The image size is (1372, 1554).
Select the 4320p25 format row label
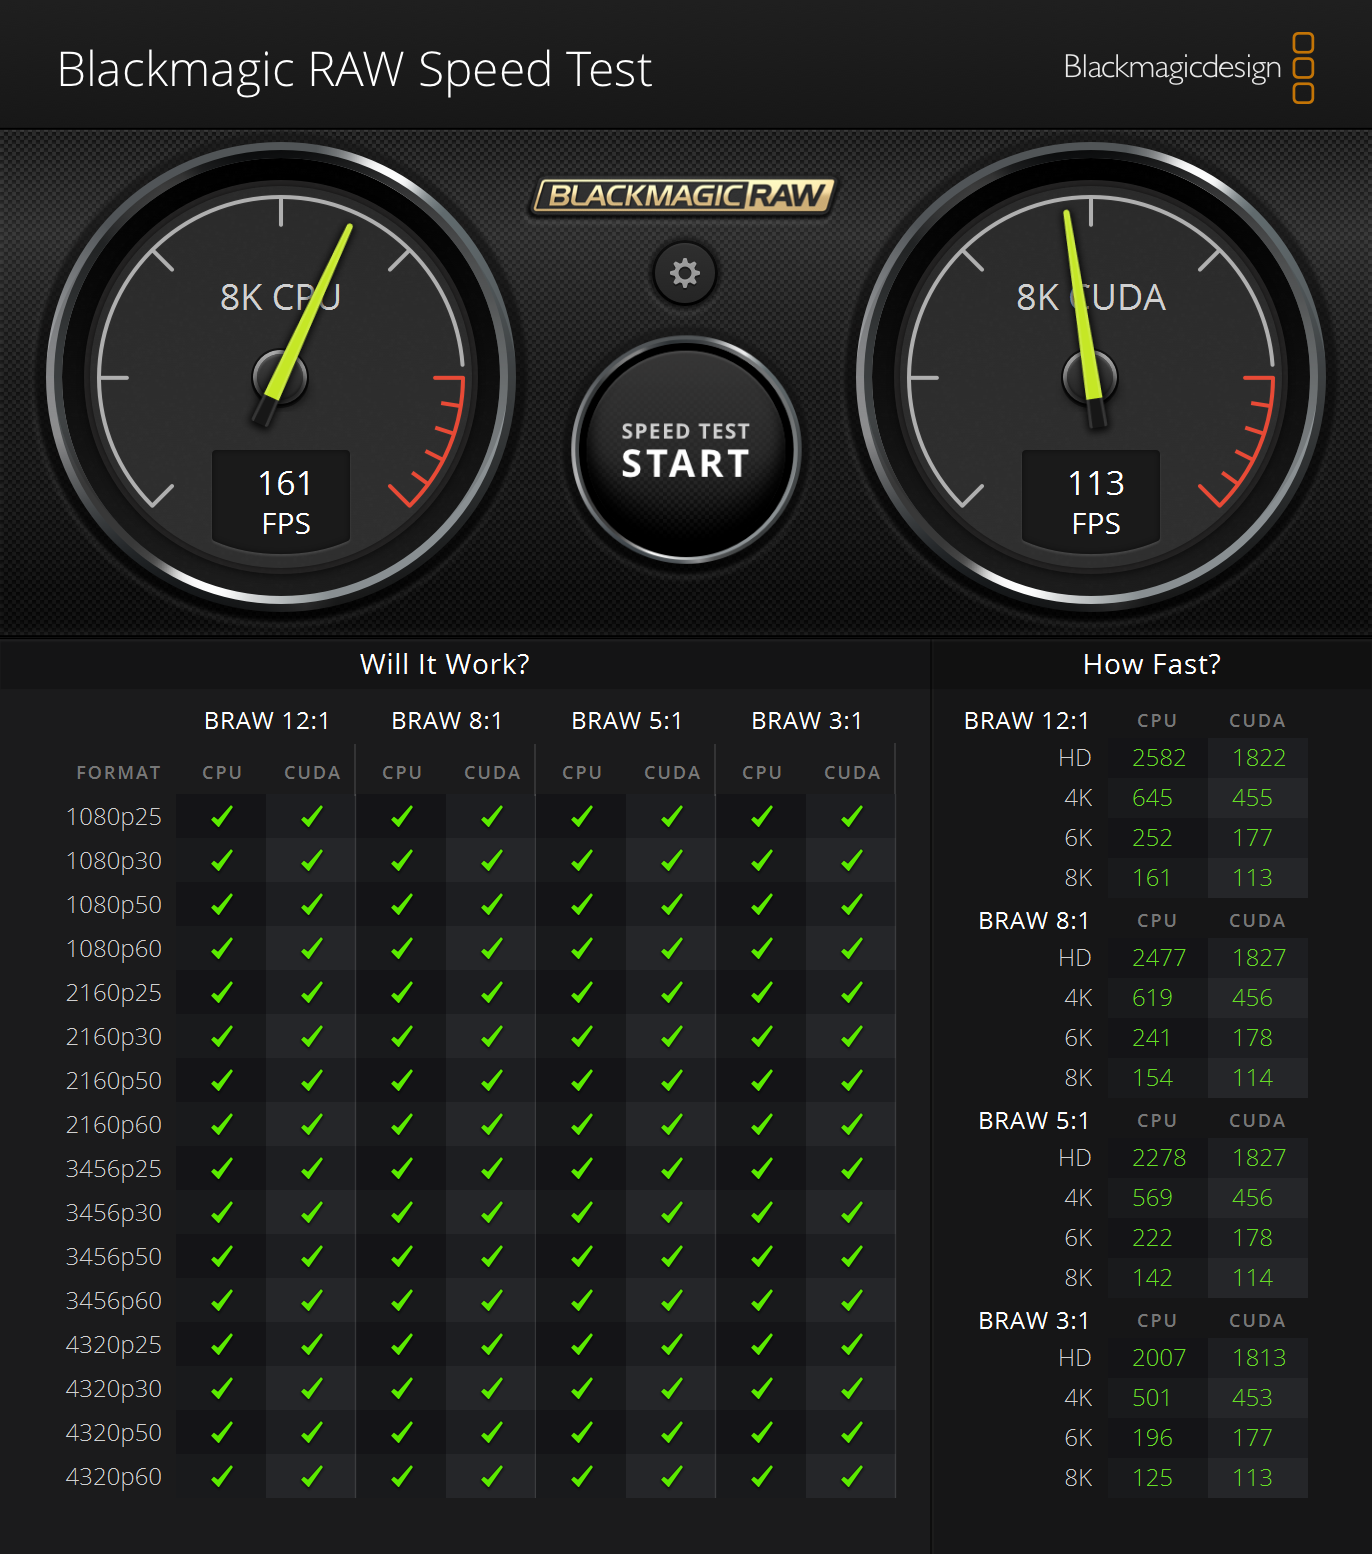point(113,1346)
